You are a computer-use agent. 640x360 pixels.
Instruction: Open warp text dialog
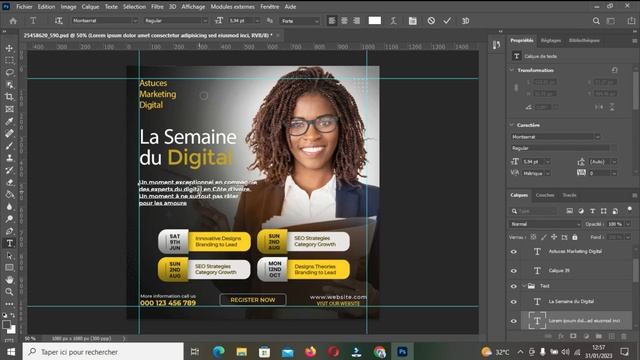(x=393, y=21)
